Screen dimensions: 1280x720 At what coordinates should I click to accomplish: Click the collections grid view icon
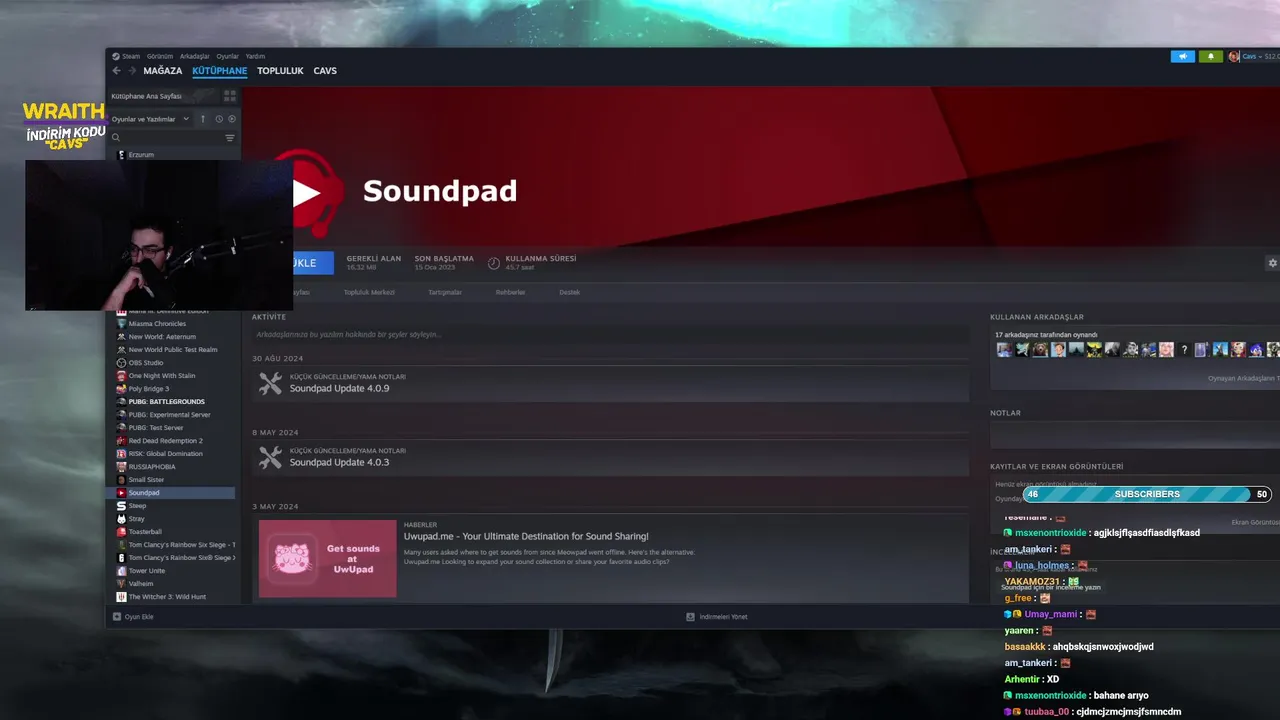click(230, 96)
